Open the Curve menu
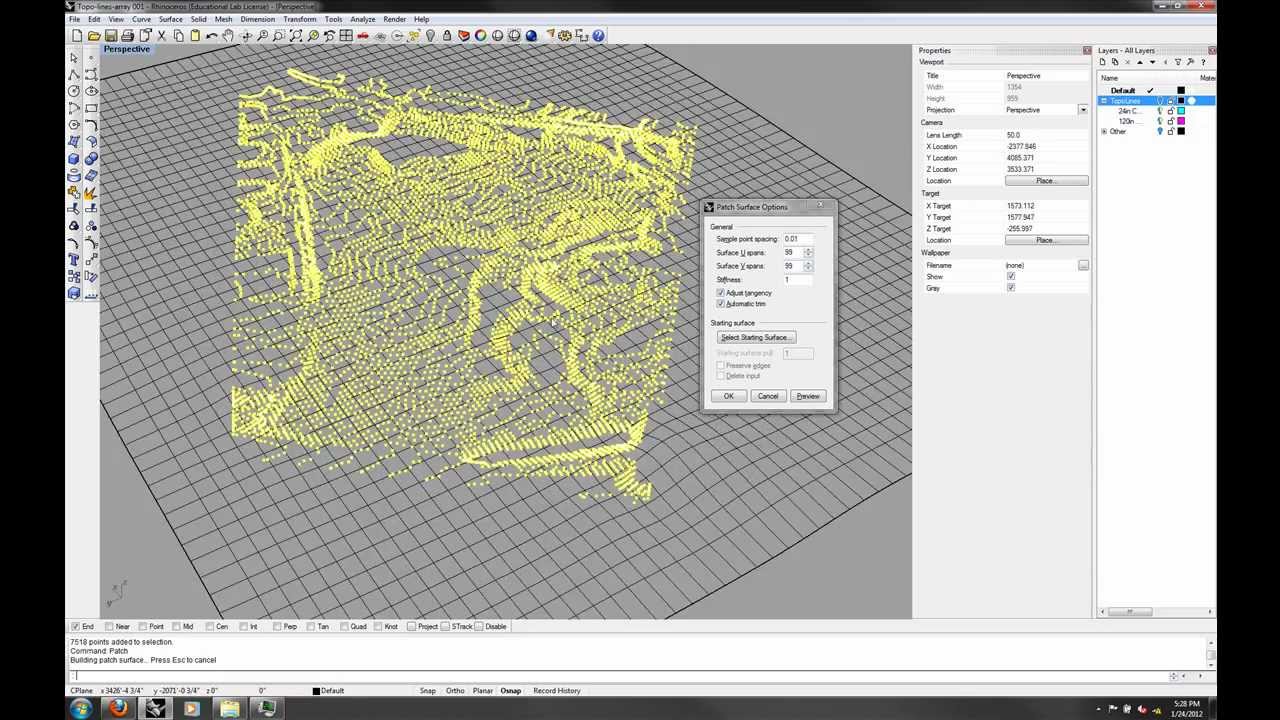This screenshot has height=720, width=1280. point(141,19)
